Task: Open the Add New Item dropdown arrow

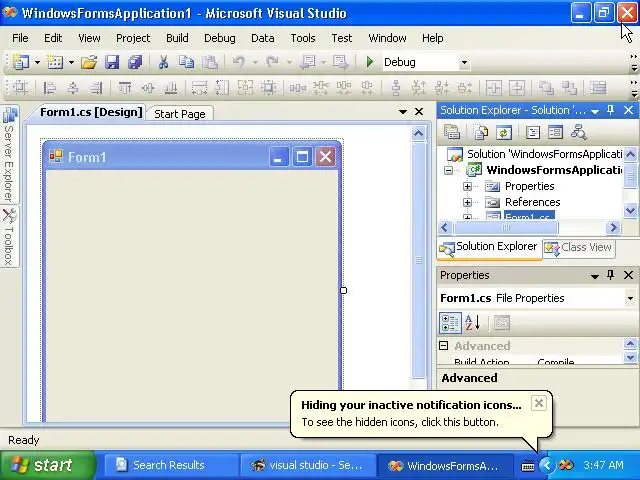Action: 71,62
